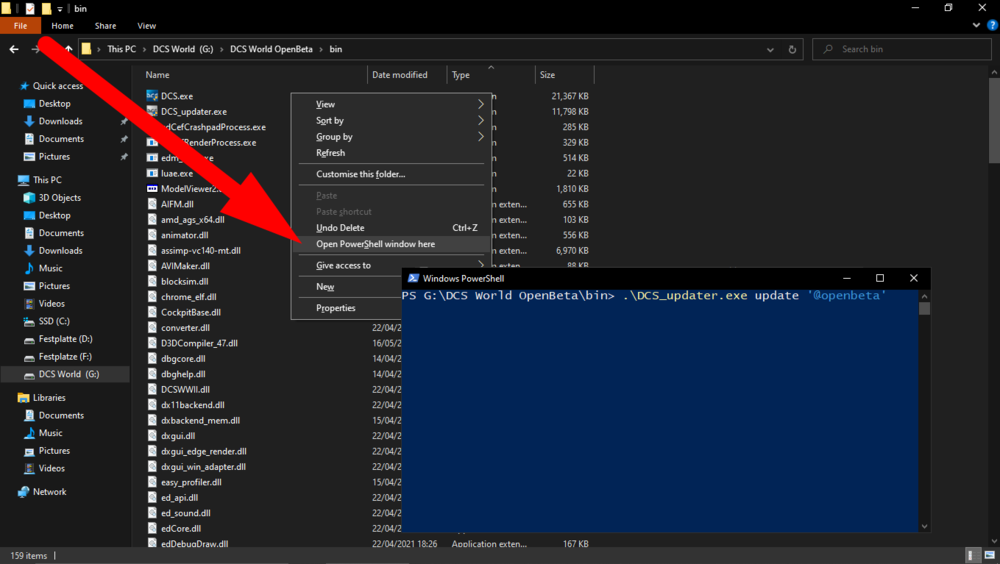Select the CockpitBase.dll file
Image resolution: width=1000 pixels, height=564 pixels.
coord(191,312)
